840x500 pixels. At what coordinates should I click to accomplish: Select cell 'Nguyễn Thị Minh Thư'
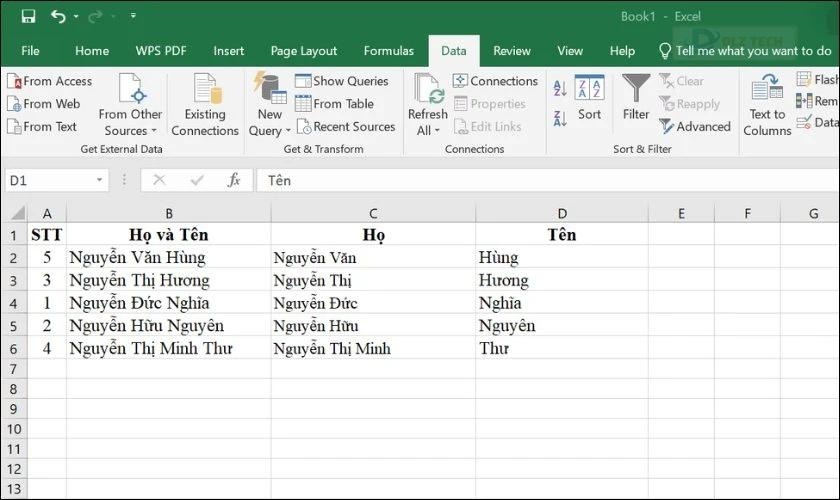169,348
